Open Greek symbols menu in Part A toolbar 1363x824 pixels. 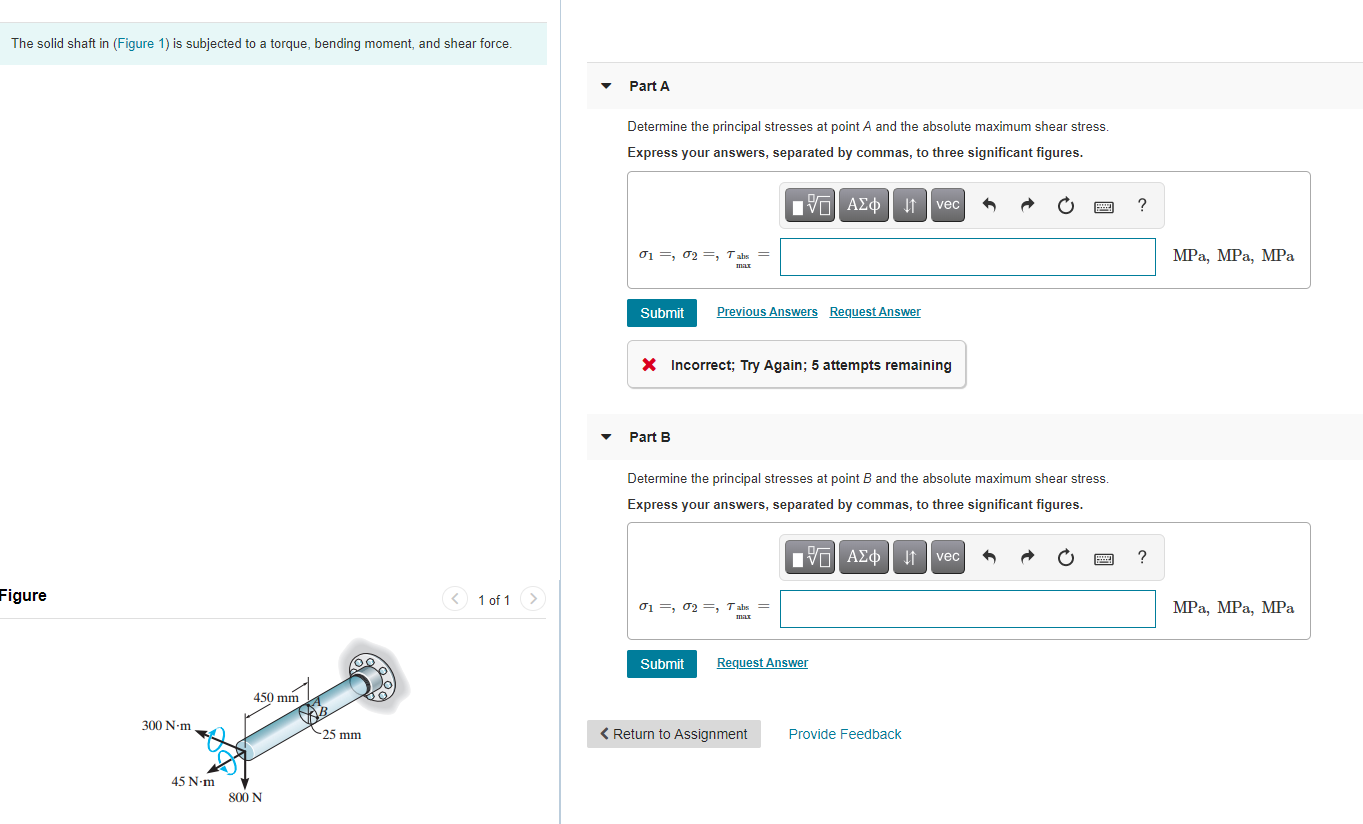(864, 205)
